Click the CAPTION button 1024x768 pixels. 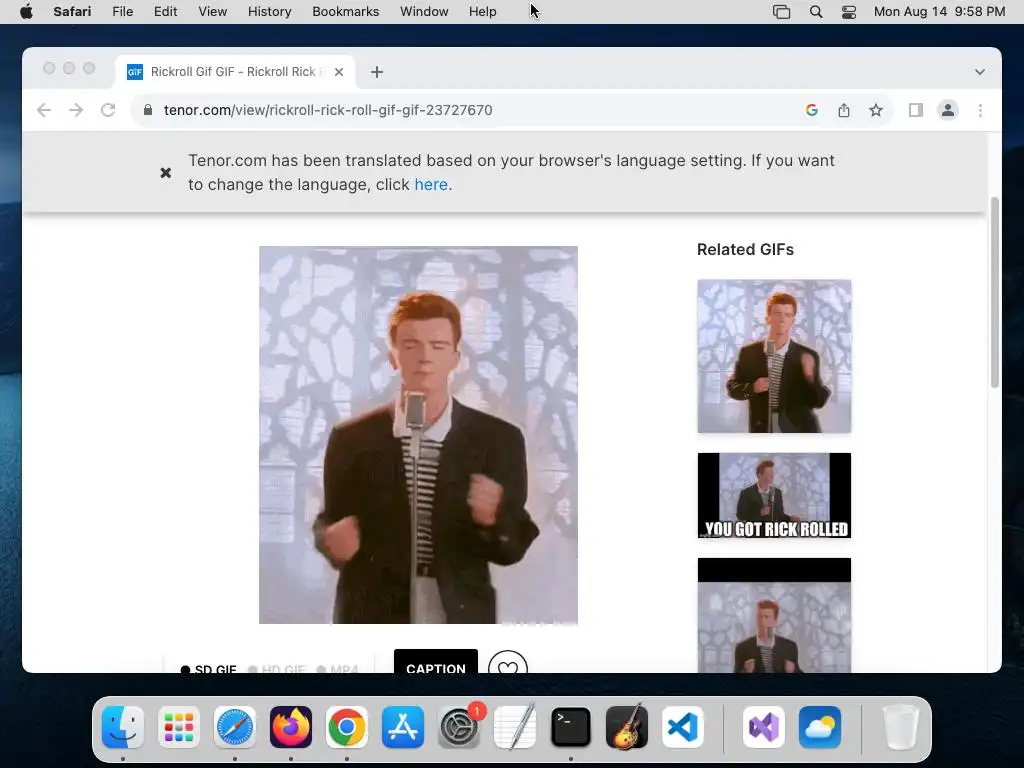click(436, 661)
